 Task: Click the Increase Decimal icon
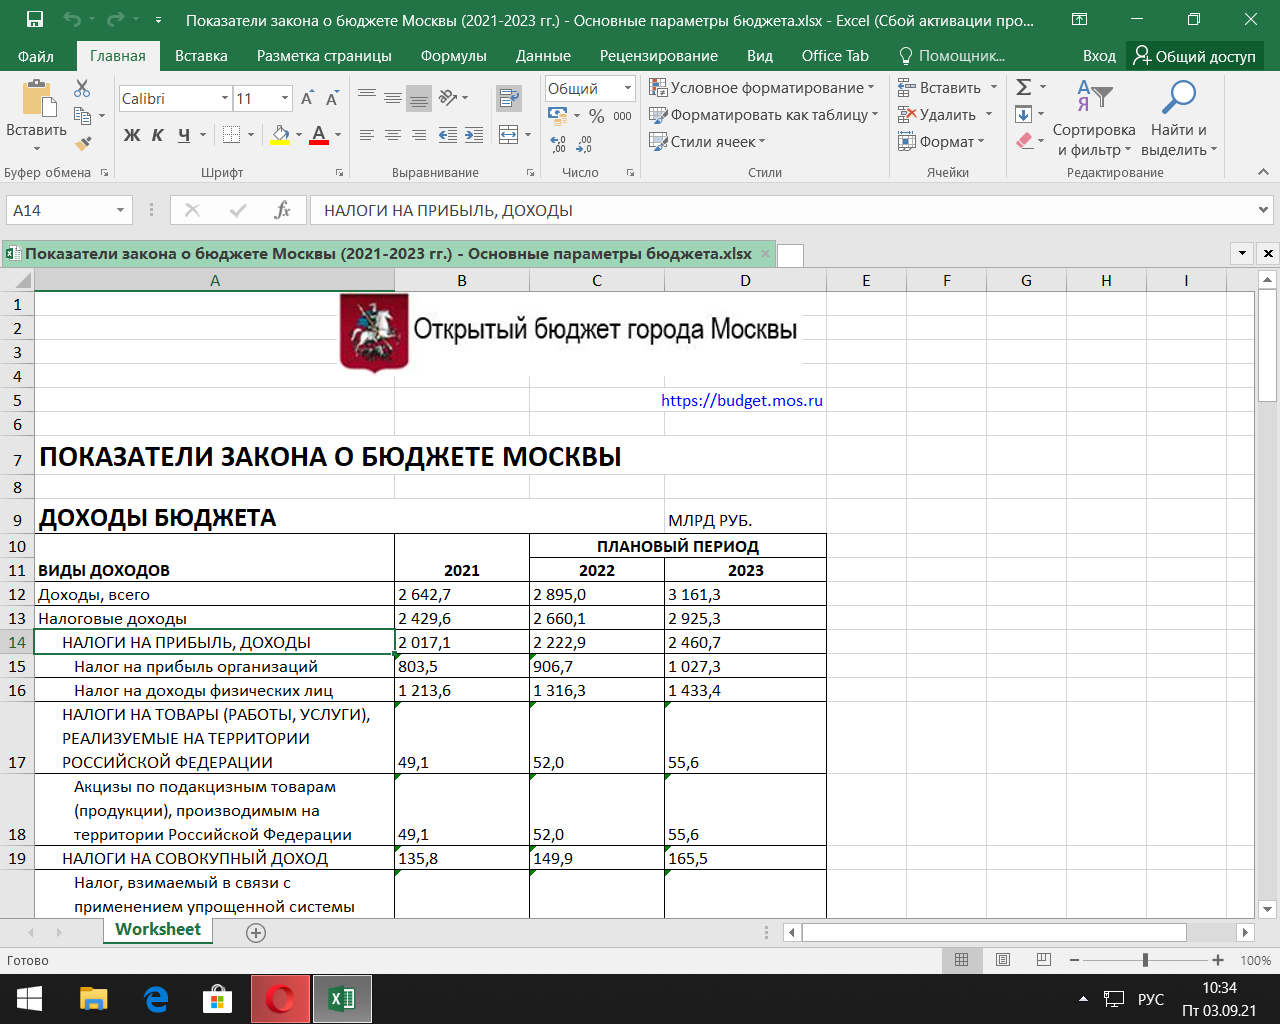pos(558,144)
